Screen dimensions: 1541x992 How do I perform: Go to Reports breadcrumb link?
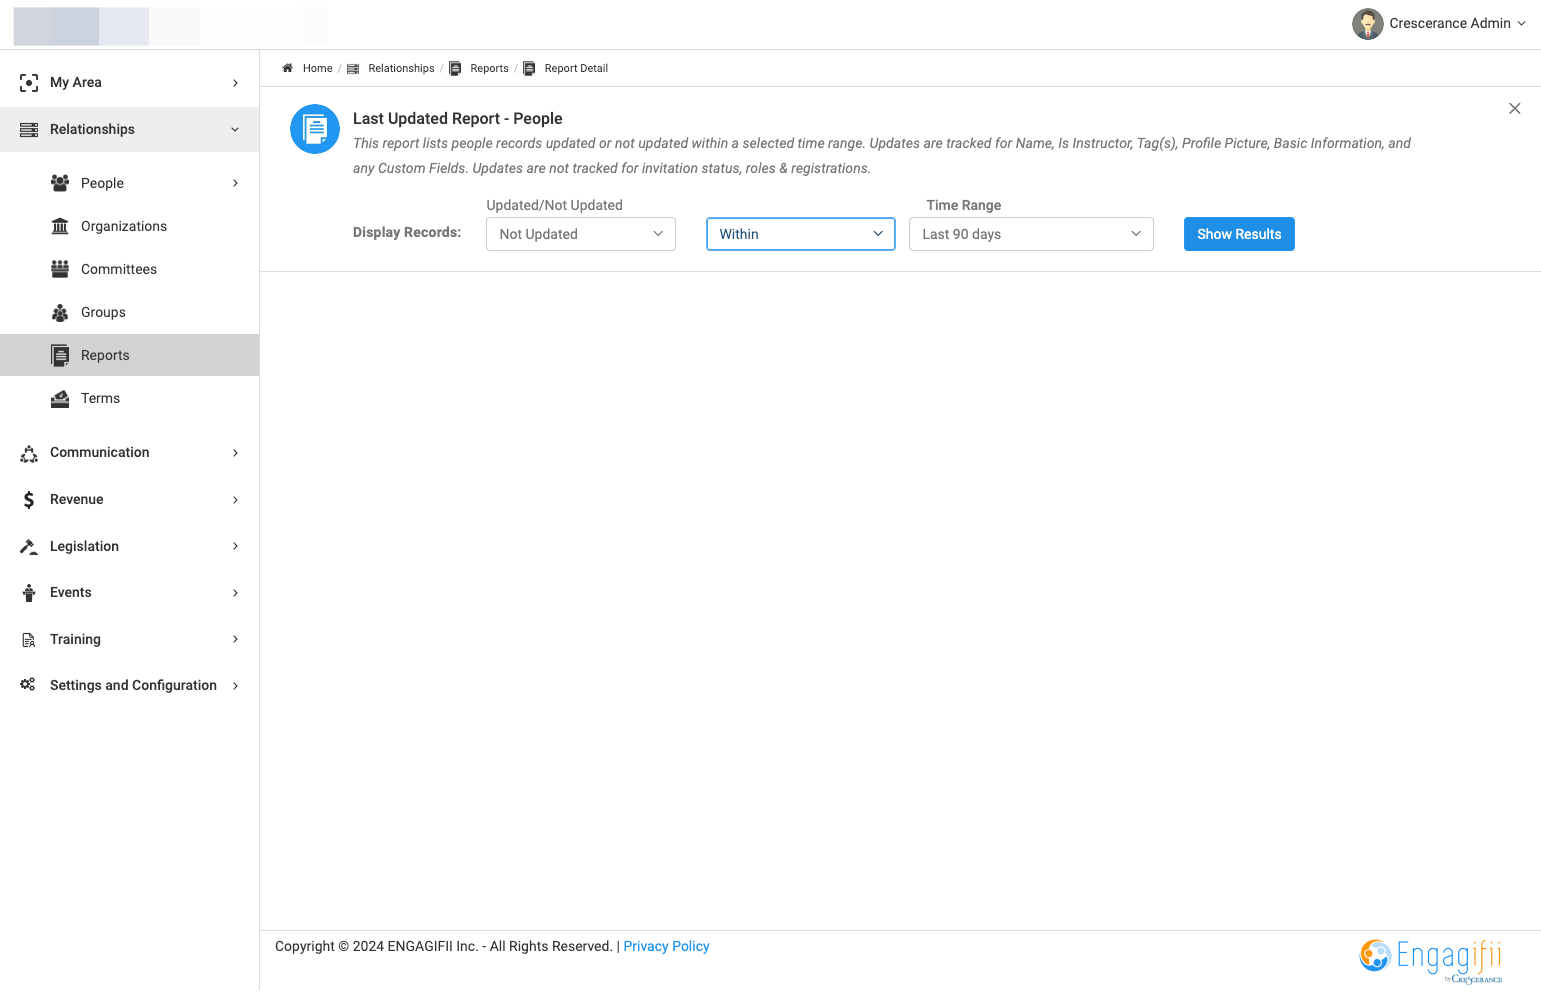[489, 68]
